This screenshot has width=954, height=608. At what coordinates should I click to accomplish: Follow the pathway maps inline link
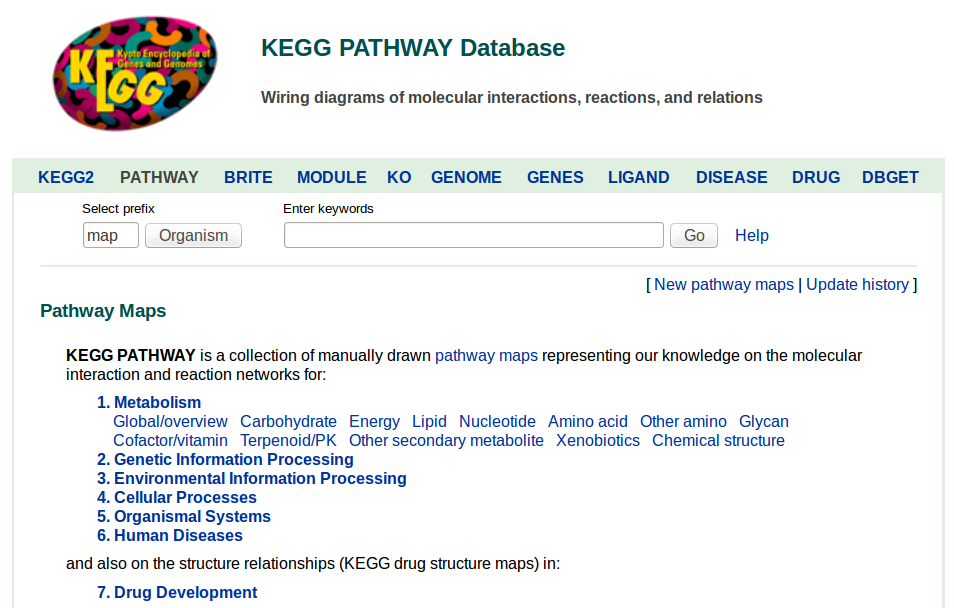pyautogui.click(x=486, y=355)
